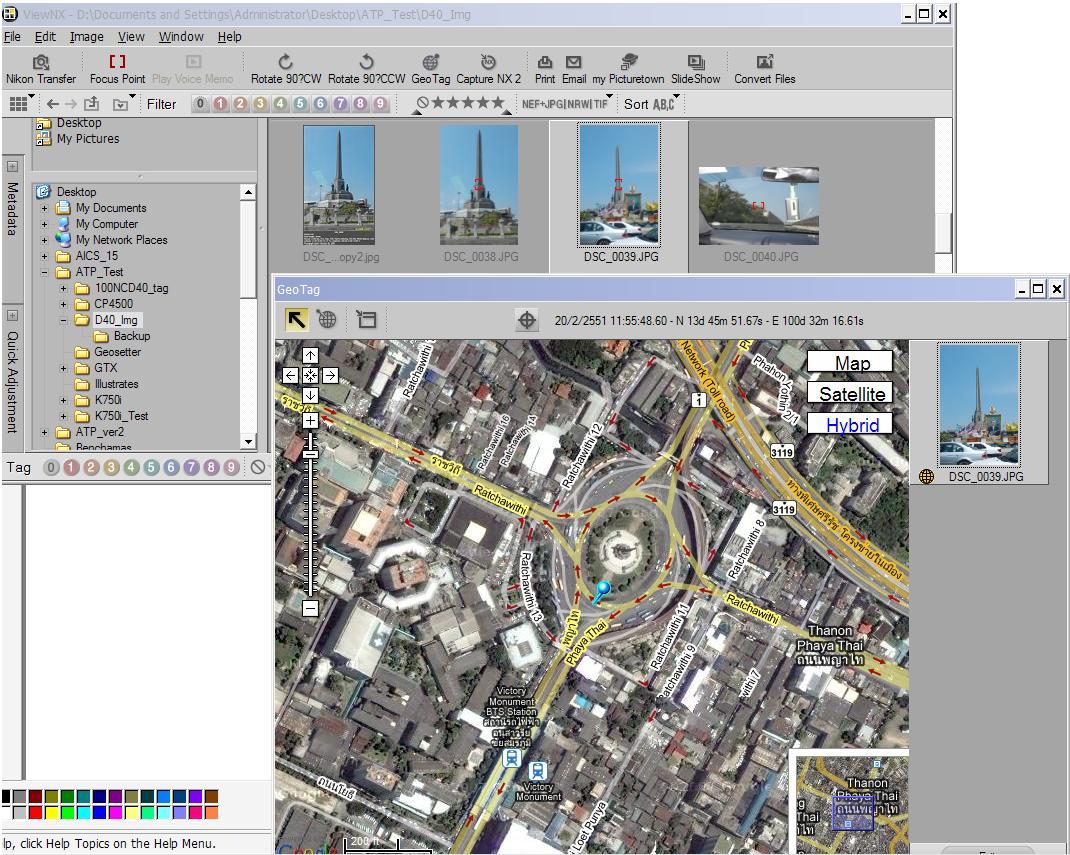The image size is (1070, 855).
Task: Open the Metadata side panel tab
Action: point(12,208)
